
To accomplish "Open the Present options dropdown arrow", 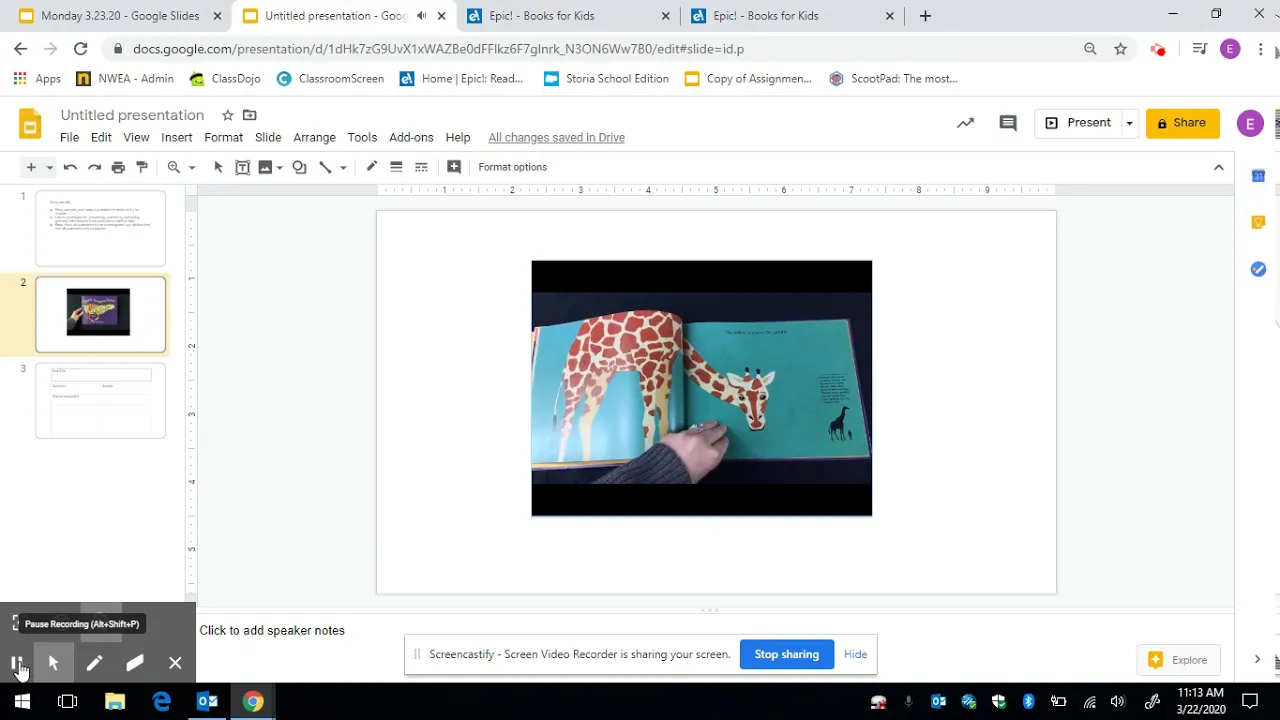I will (x=1129, y=123).
